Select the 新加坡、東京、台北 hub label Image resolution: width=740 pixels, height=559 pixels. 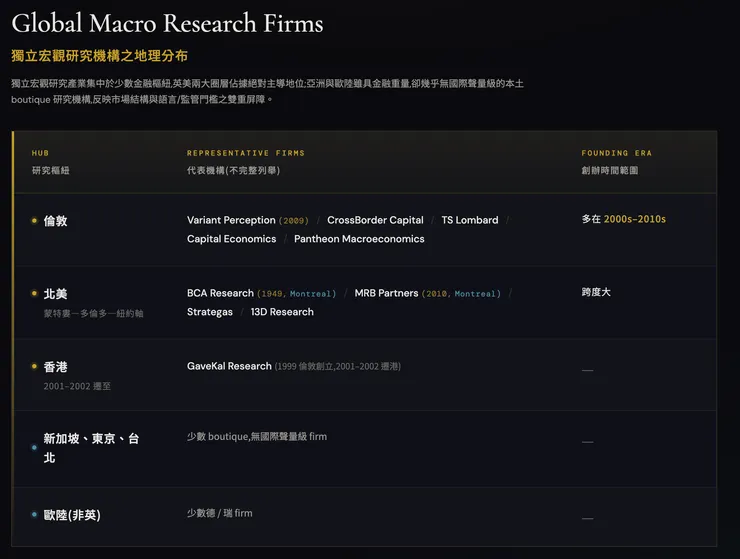point(91,448)
